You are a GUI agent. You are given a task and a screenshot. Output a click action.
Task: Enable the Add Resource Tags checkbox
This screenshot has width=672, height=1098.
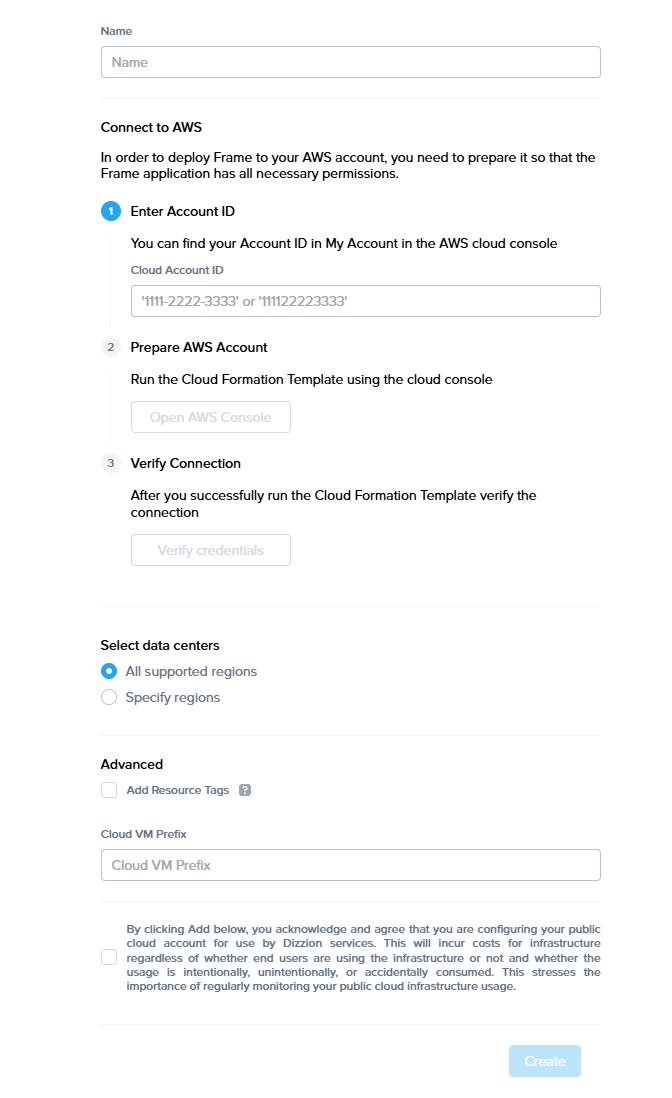(x=109, y=790)
